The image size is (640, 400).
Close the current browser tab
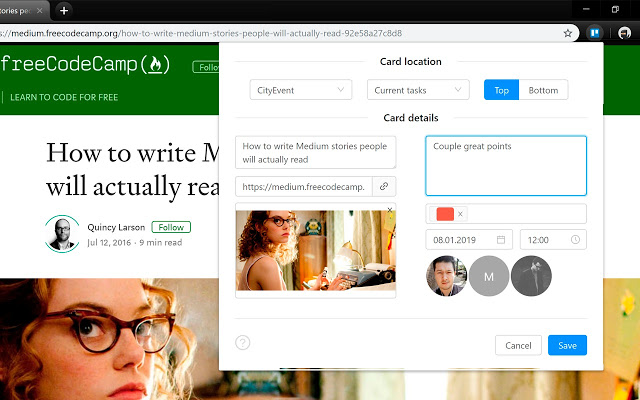[x=40, y=11]
